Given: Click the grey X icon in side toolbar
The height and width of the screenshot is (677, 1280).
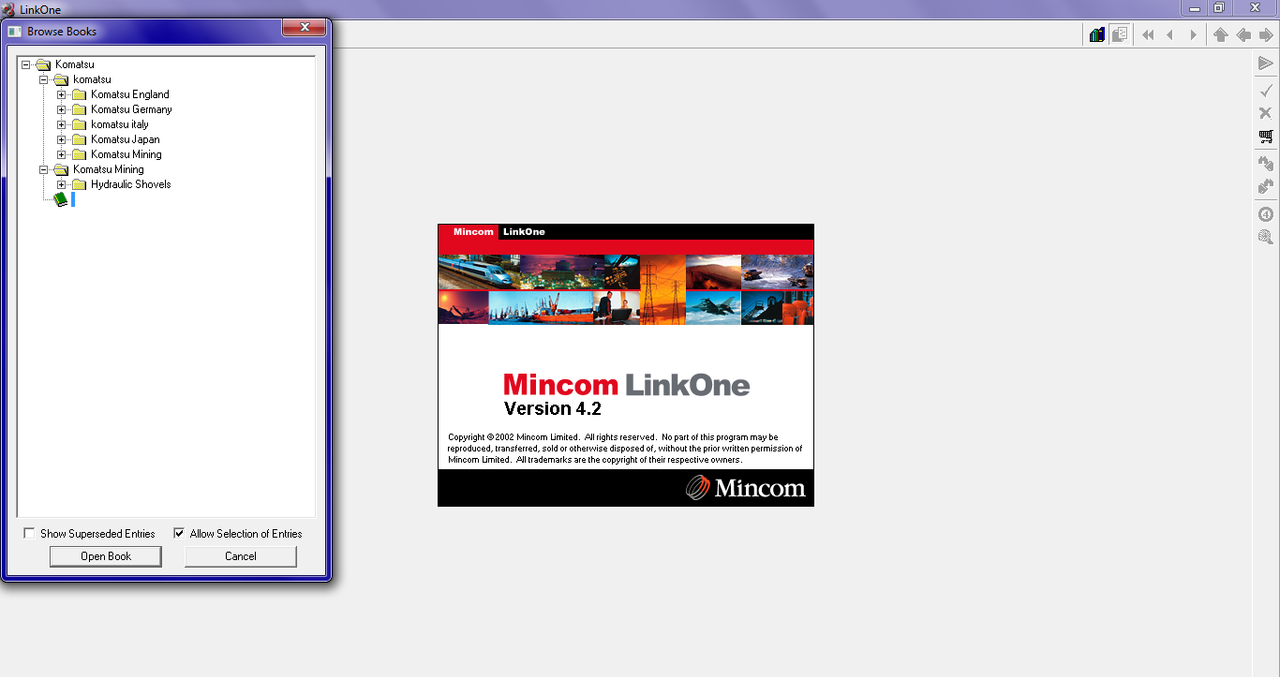Looking at the screenshot, I should 1266,112.
